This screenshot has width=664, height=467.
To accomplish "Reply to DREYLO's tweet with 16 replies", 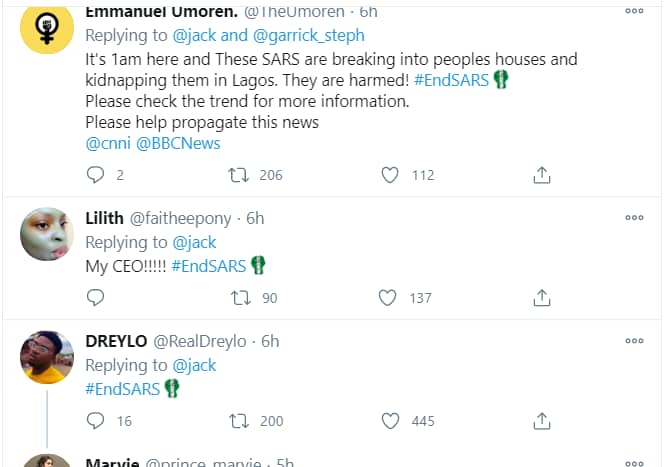I will pos(96,421).
